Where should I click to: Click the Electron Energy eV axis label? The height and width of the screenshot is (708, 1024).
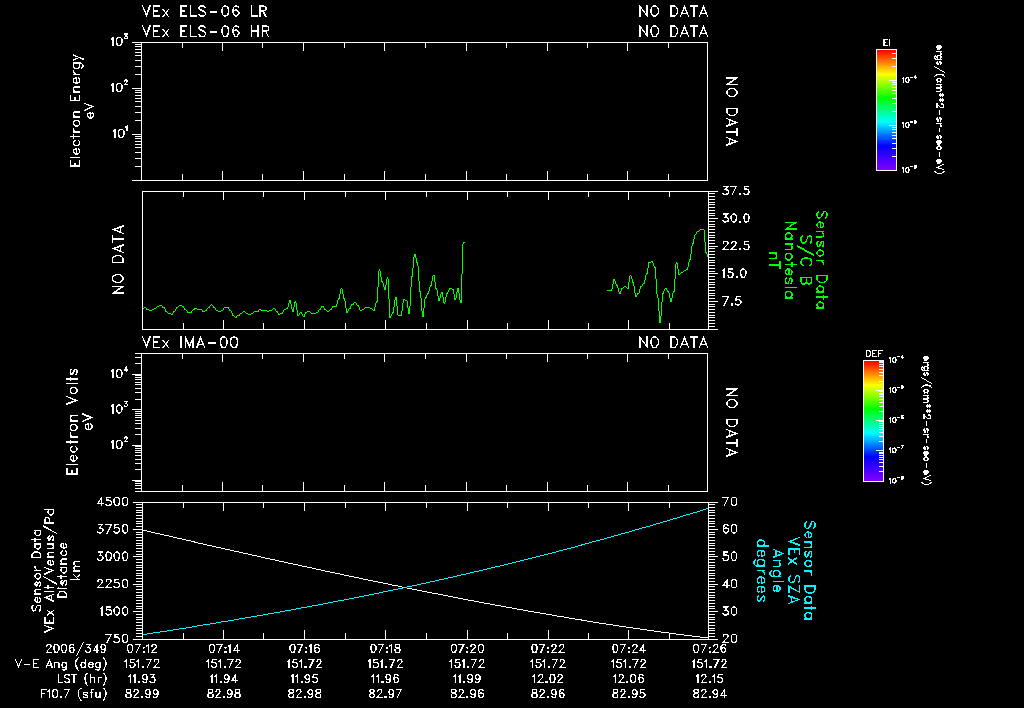82,111
